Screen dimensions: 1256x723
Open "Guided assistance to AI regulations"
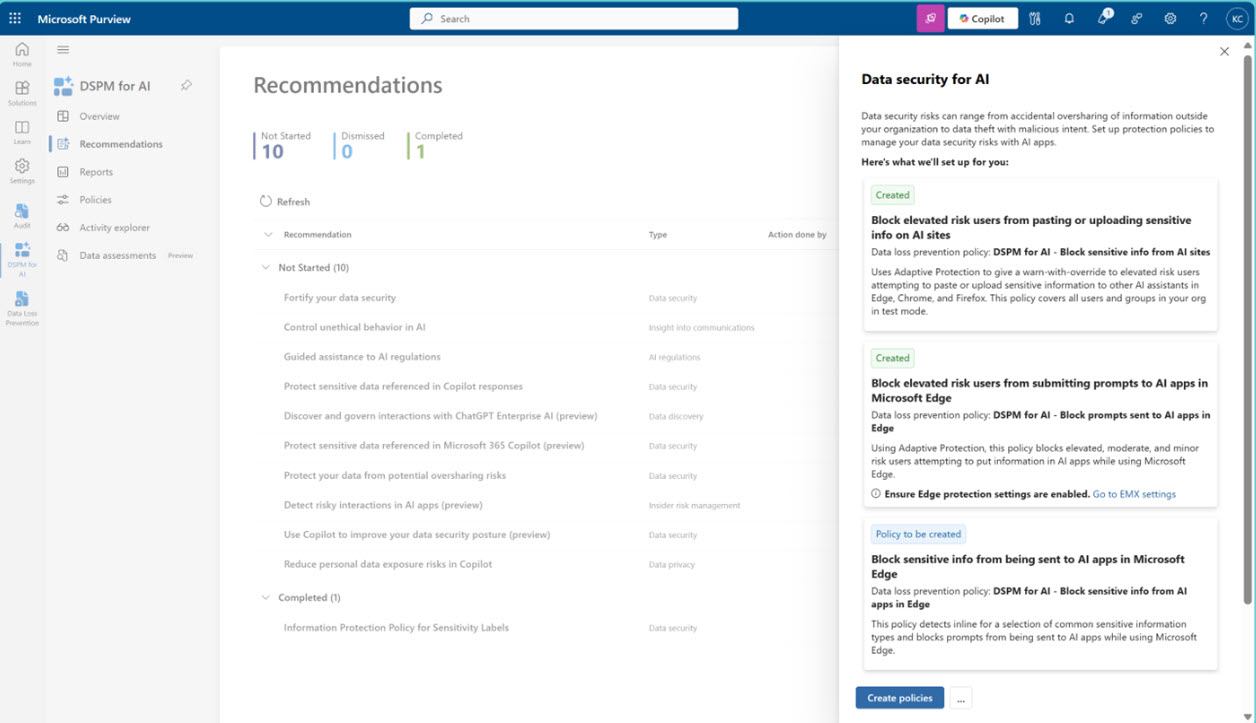(362, 357)
